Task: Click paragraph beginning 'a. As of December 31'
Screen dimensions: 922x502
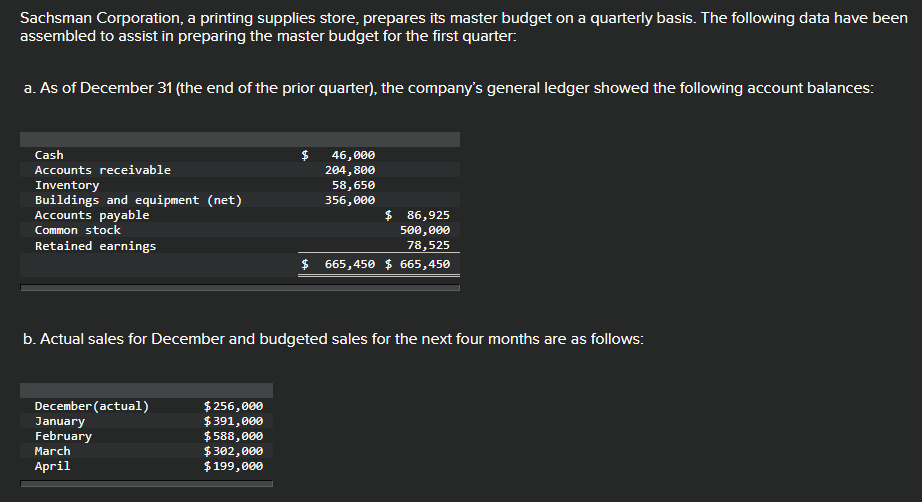Action: (x=449, y=88)
